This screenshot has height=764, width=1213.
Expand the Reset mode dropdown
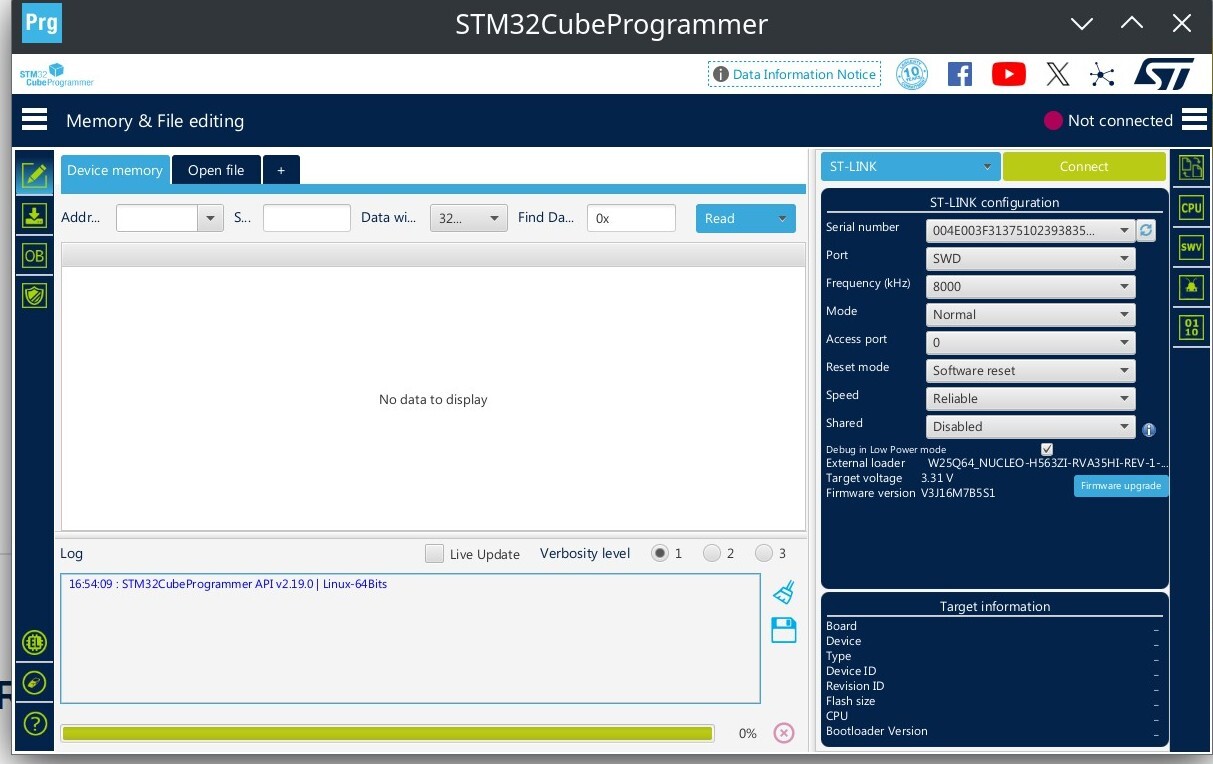pos(1029,370)
